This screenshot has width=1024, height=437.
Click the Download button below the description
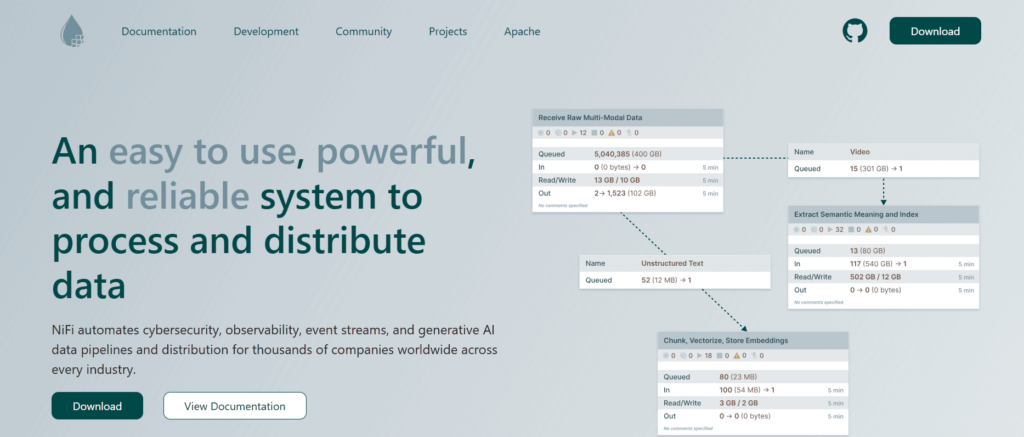tap(97, 406)
